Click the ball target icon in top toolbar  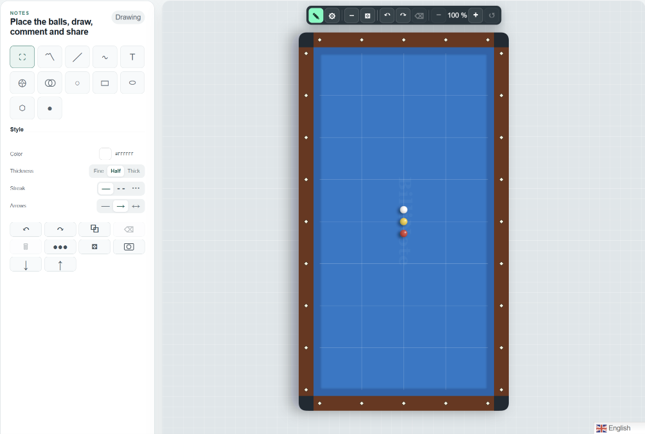[332, 16]
